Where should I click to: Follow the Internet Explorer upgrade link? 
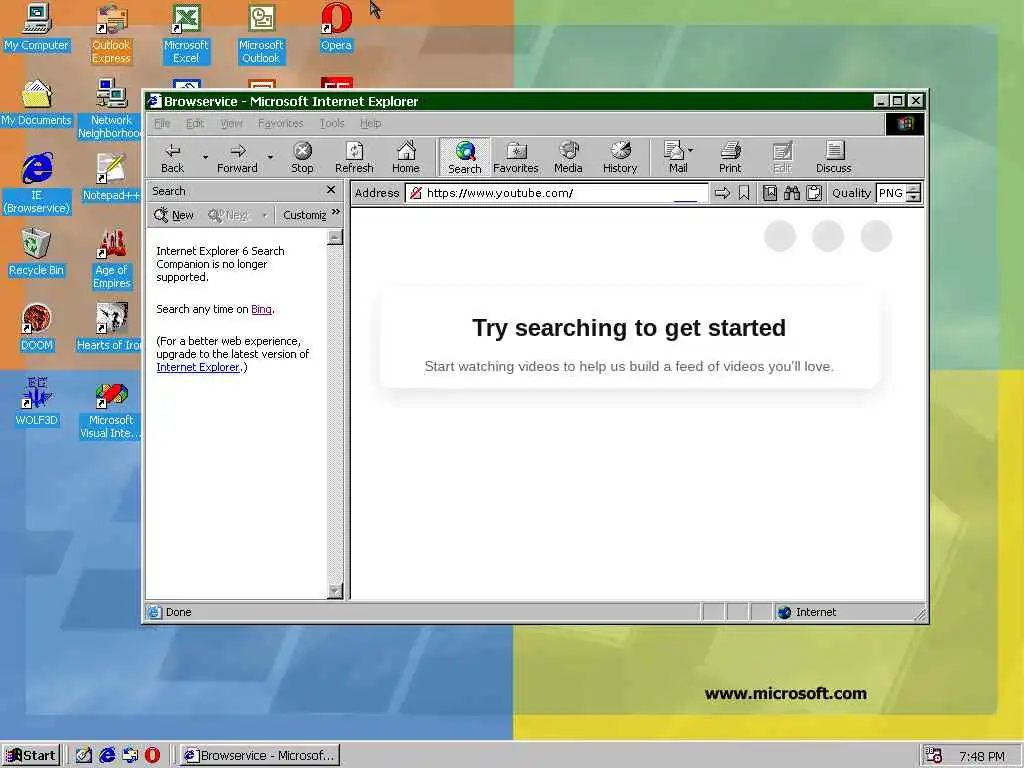[x=198, y=367]
